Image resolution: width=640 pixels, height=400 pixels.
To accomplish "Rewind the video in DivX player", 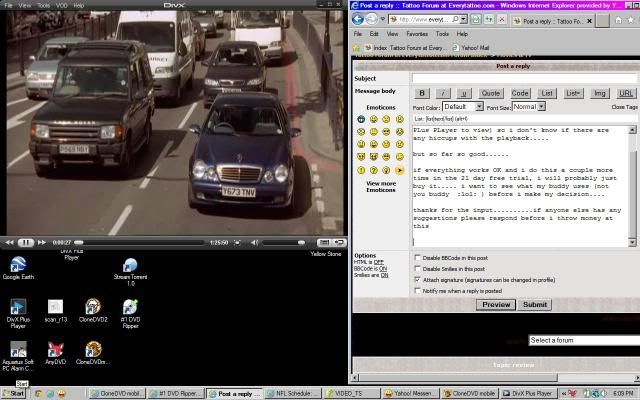I will [9, 242].
